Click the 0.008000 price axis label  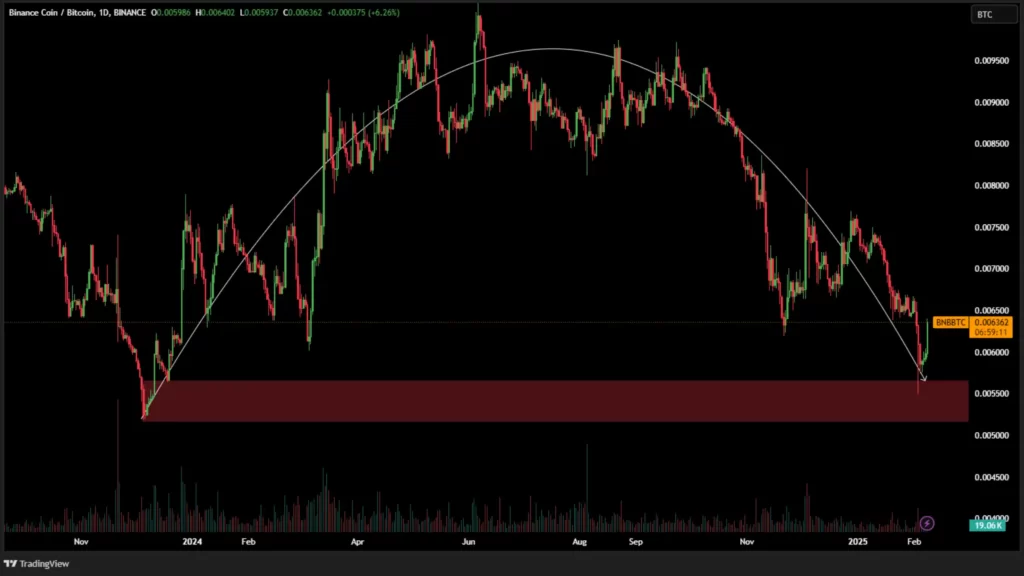coord(991,185)
